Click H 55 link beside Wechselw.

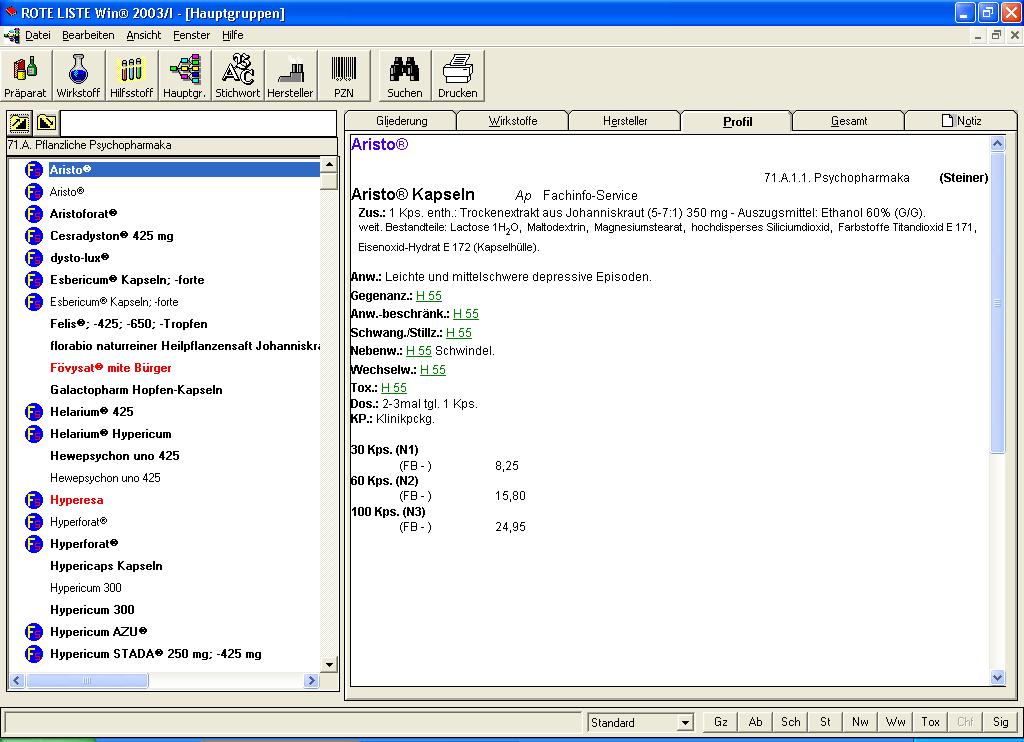tap(432, 370)
